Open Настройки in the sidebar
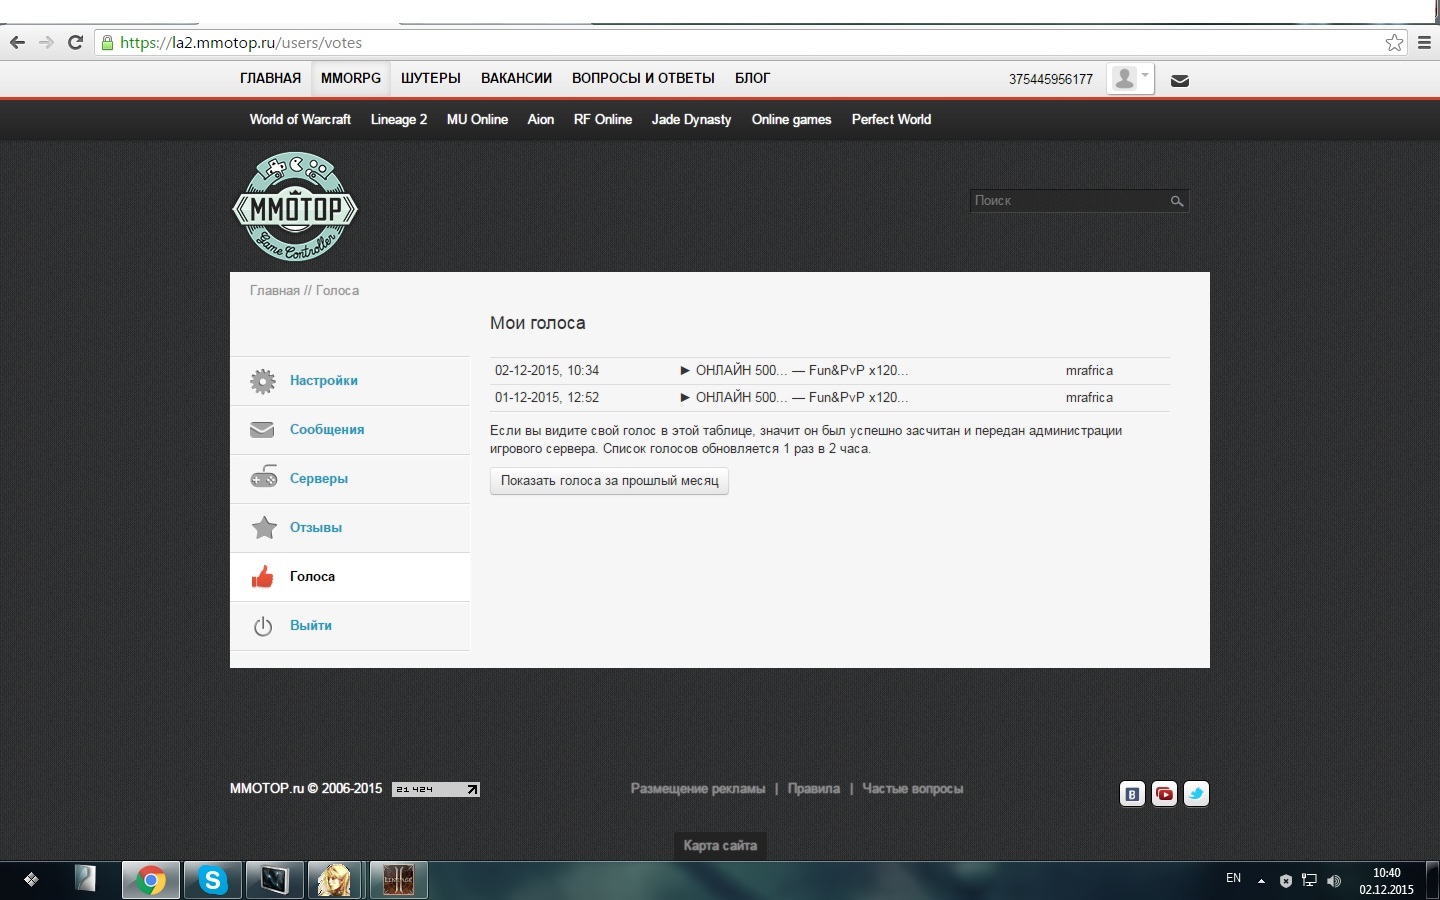Viewport: 1440px width, 900px height. [x=323, y=381]
